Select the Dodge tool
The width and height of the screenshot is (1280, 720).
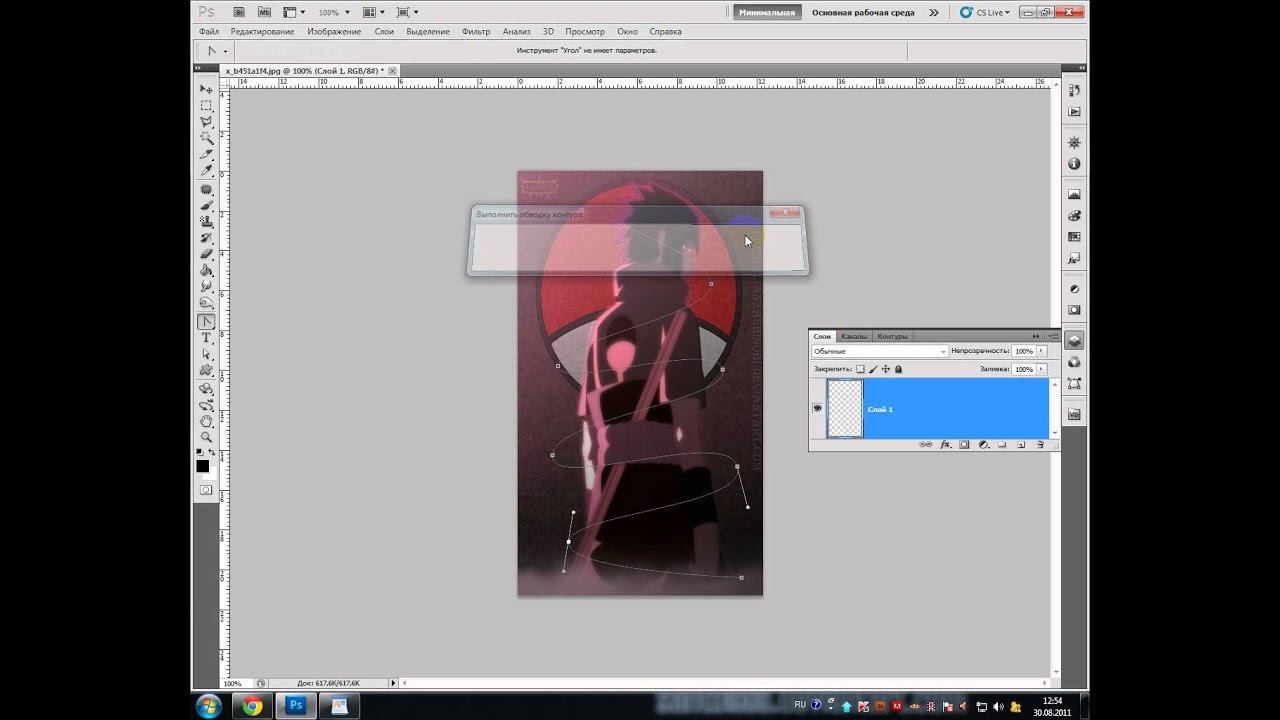(x=206, y=303)
